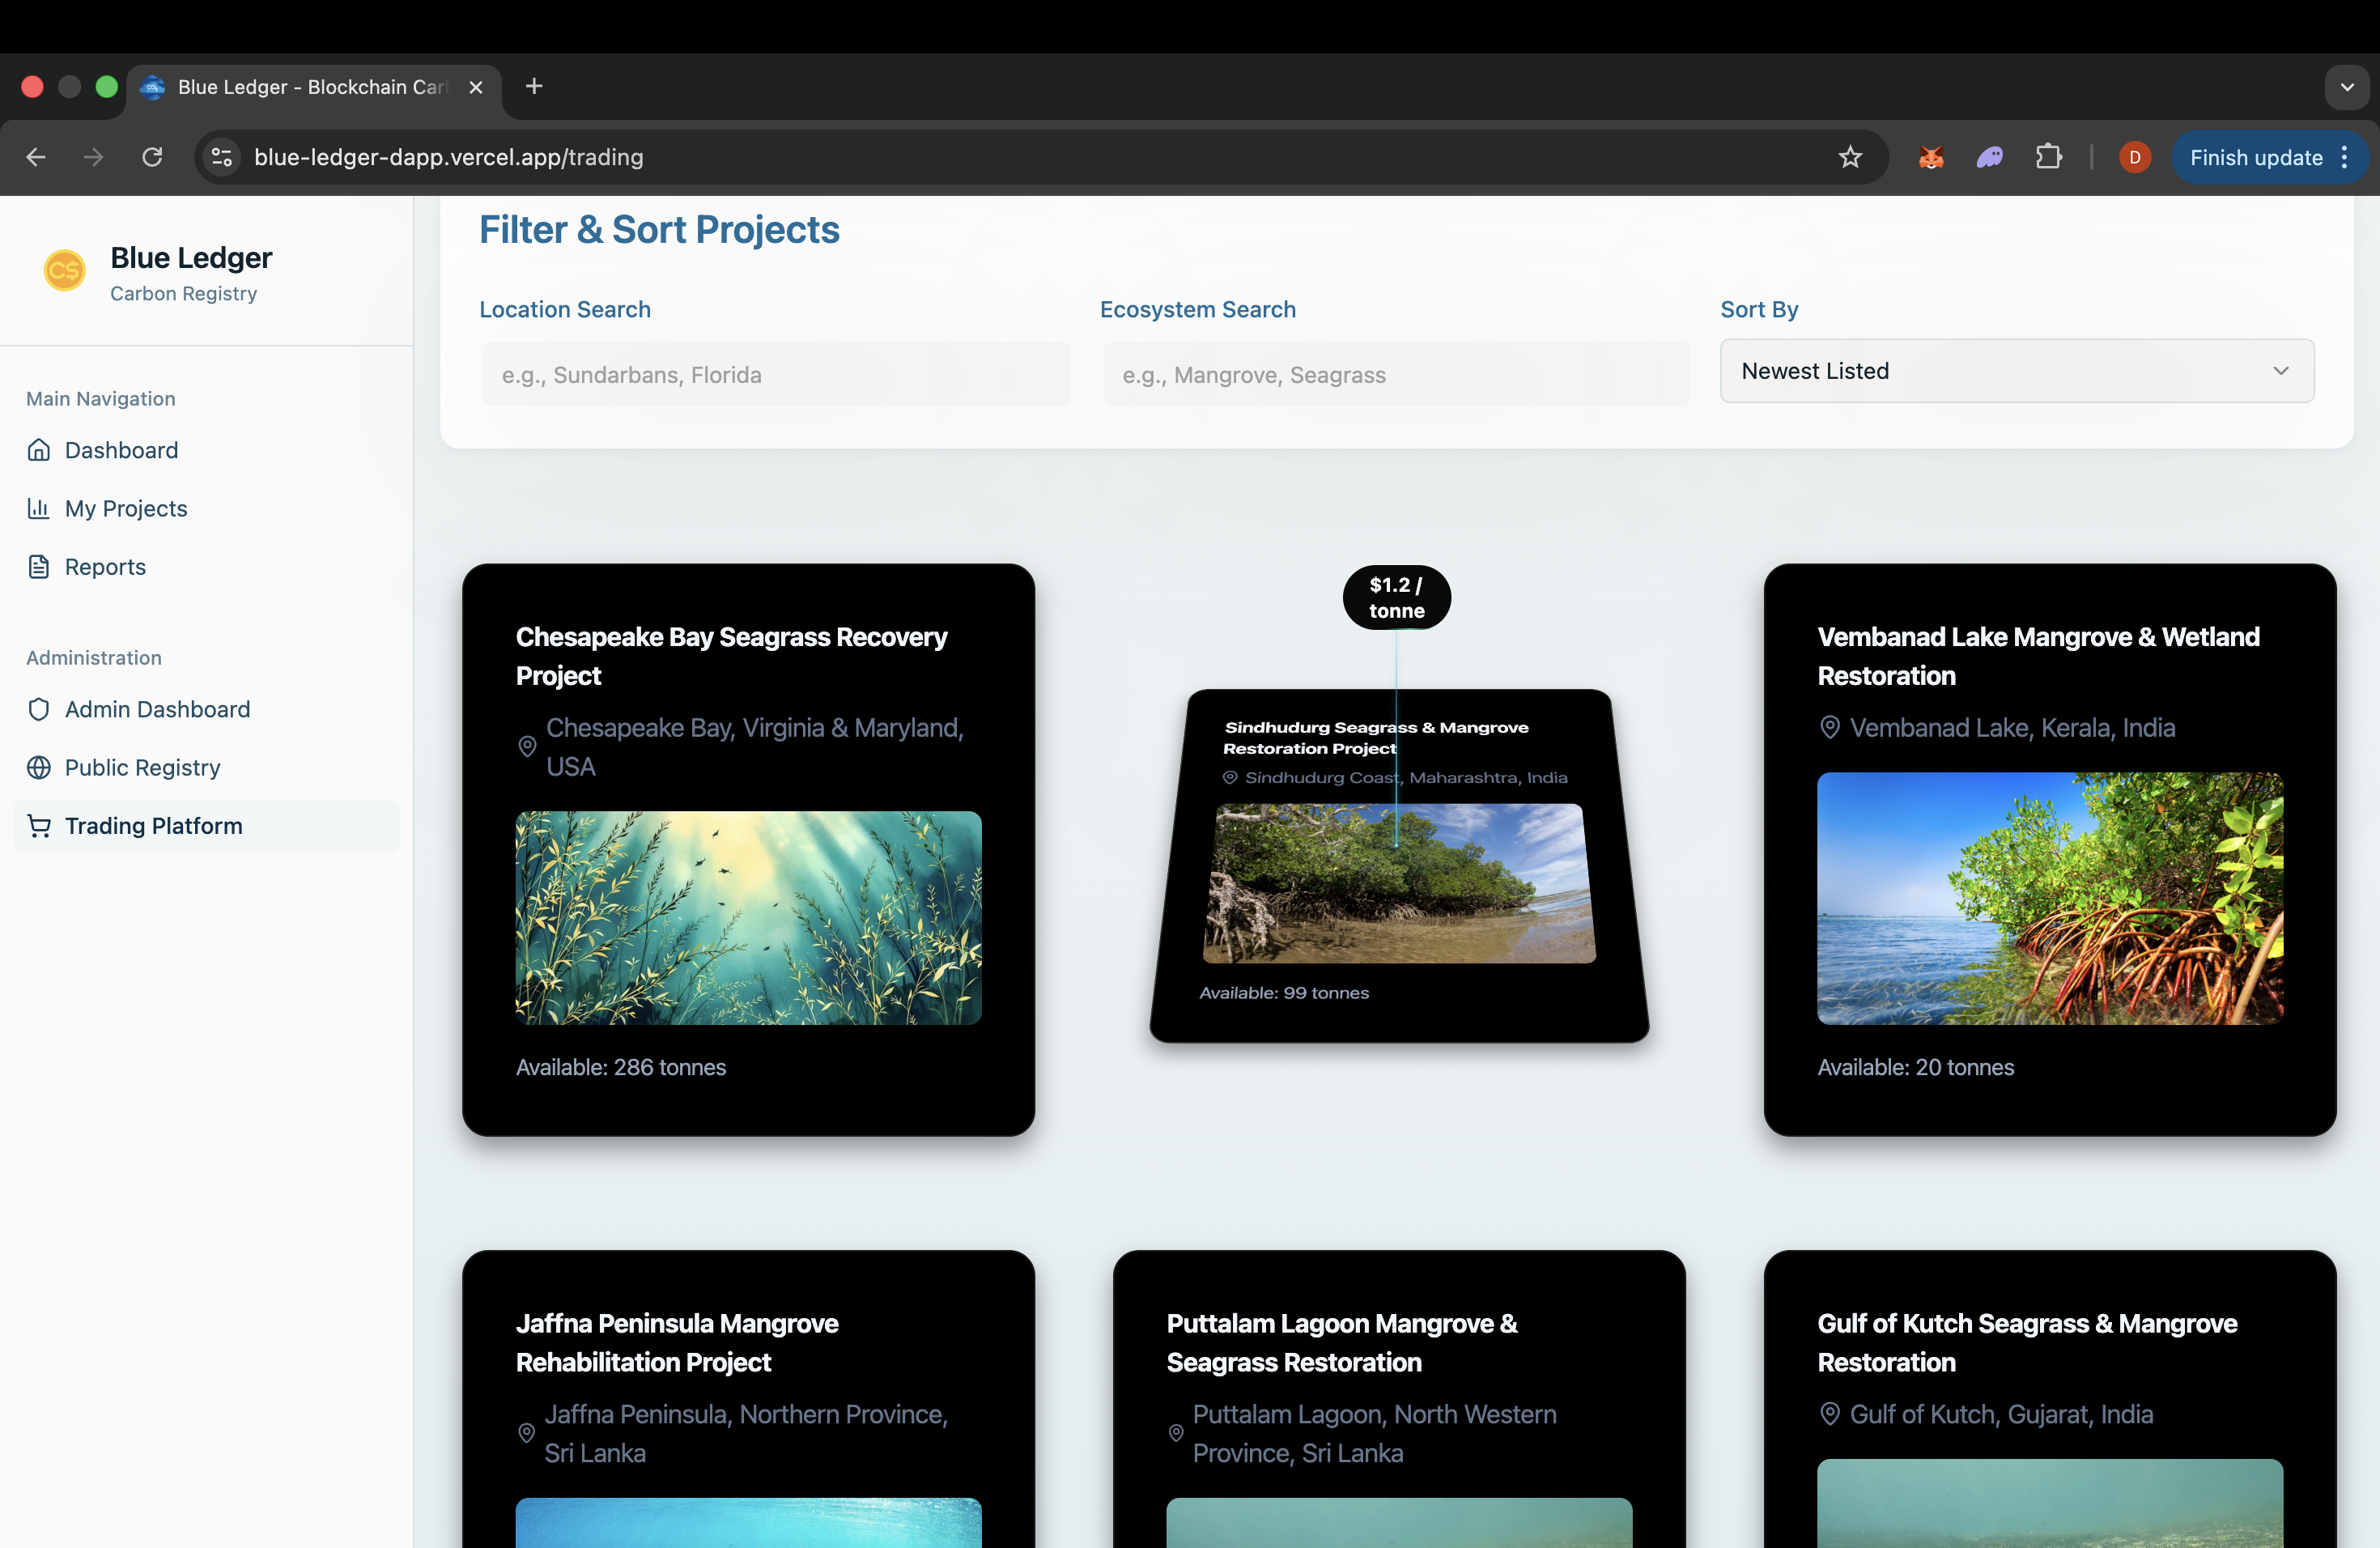This screenshot has height=1548, width=2380.
Task: Open Chrome three-dot menu
Action: [2345, 157]
